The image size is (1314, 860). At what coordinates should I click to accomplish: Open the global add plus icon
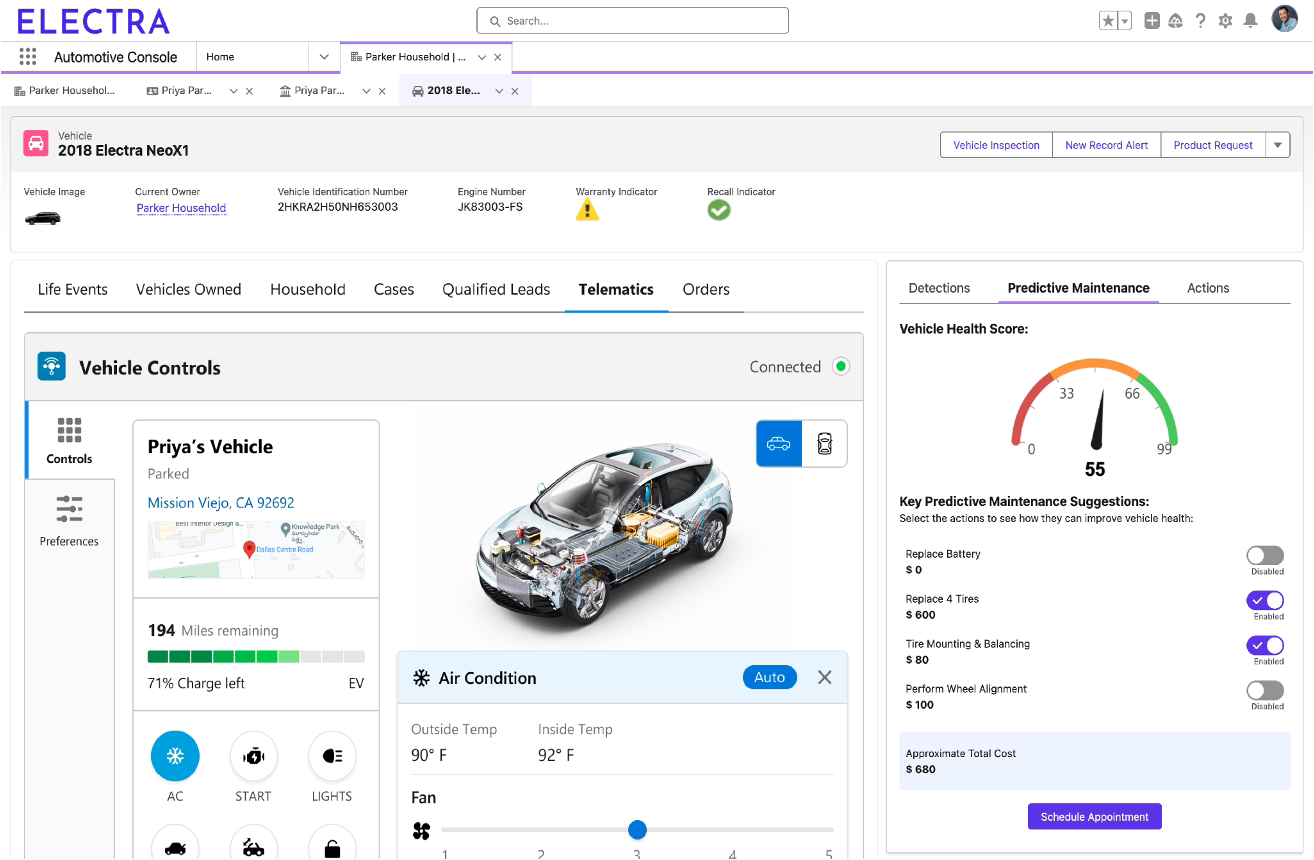coord(1152,20)
